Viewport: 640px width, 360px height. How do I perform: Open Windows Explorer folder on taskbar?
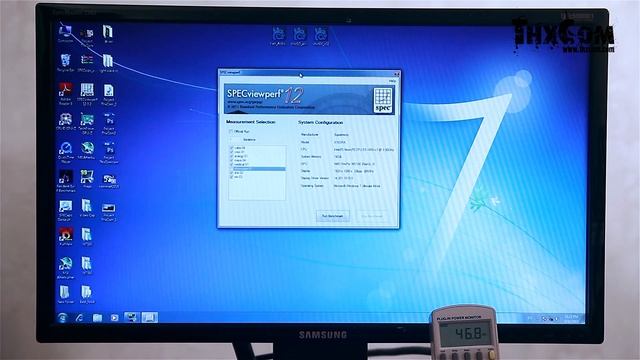97,318
